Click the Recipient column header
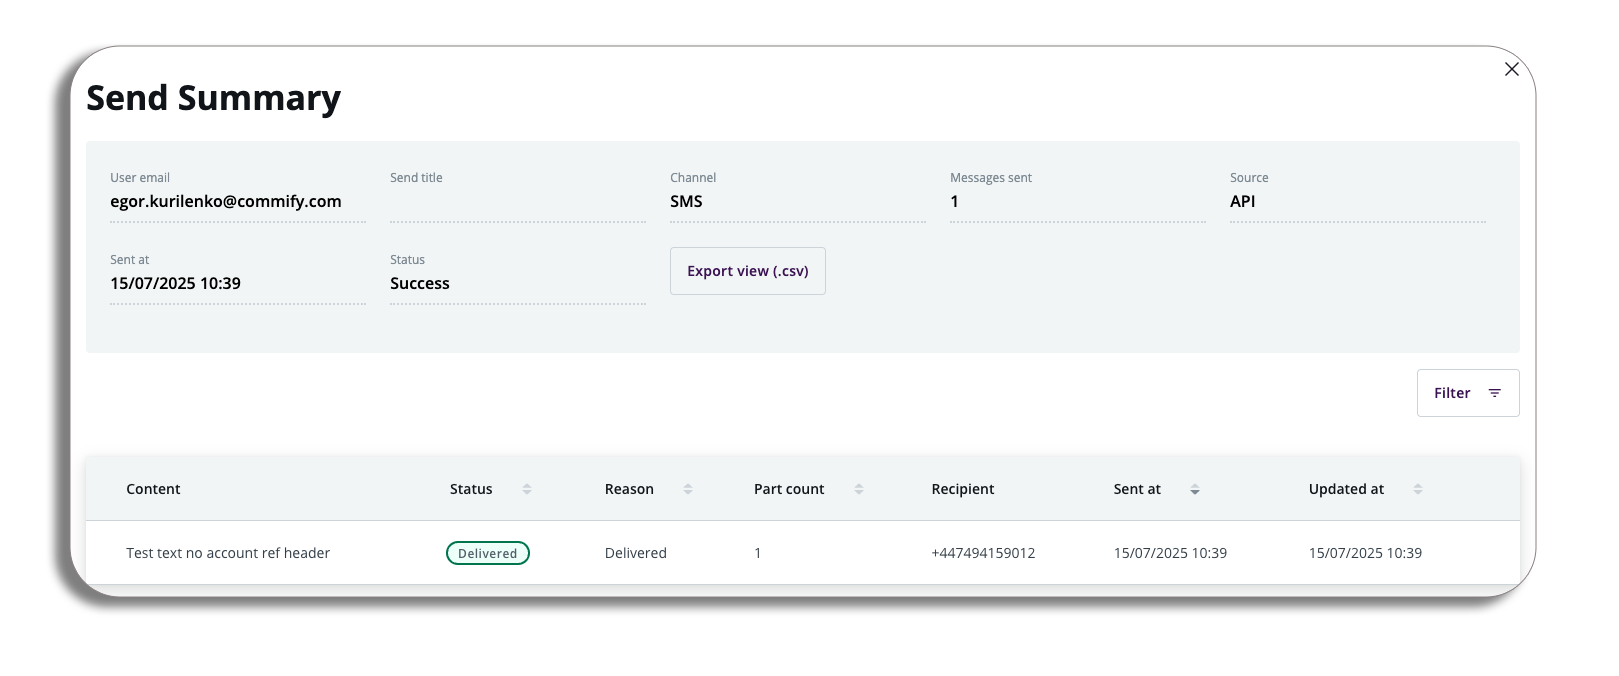Image resolution: width=1619 pixels, height=676 pixels. tap(963, 489)
